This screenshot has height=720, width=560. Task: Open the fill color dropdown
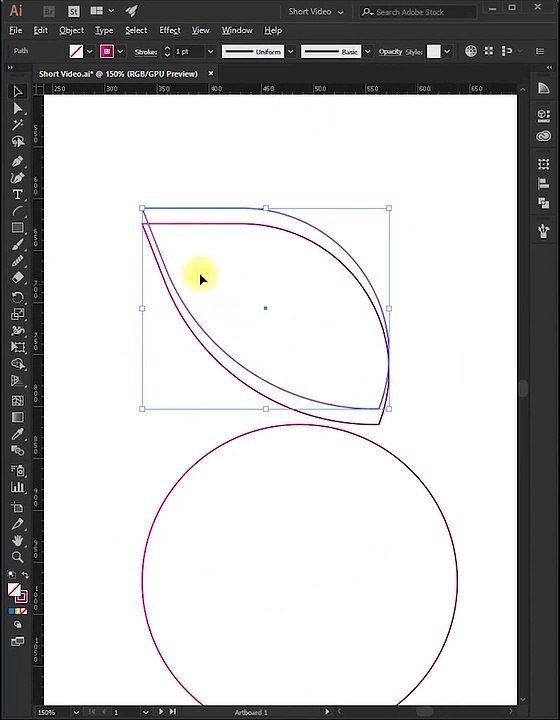(90, 51)
